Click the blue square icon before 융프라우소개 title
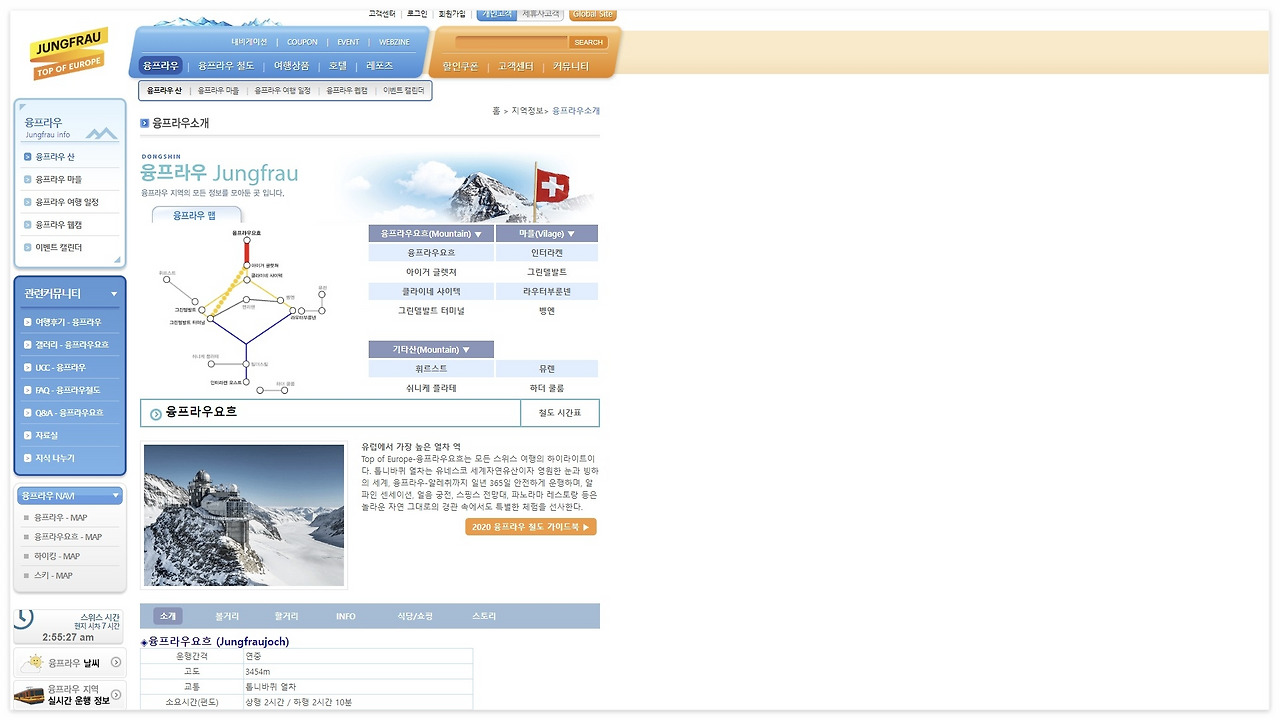The height and width of the screenshot is (720, 1280). coord(144,123)
